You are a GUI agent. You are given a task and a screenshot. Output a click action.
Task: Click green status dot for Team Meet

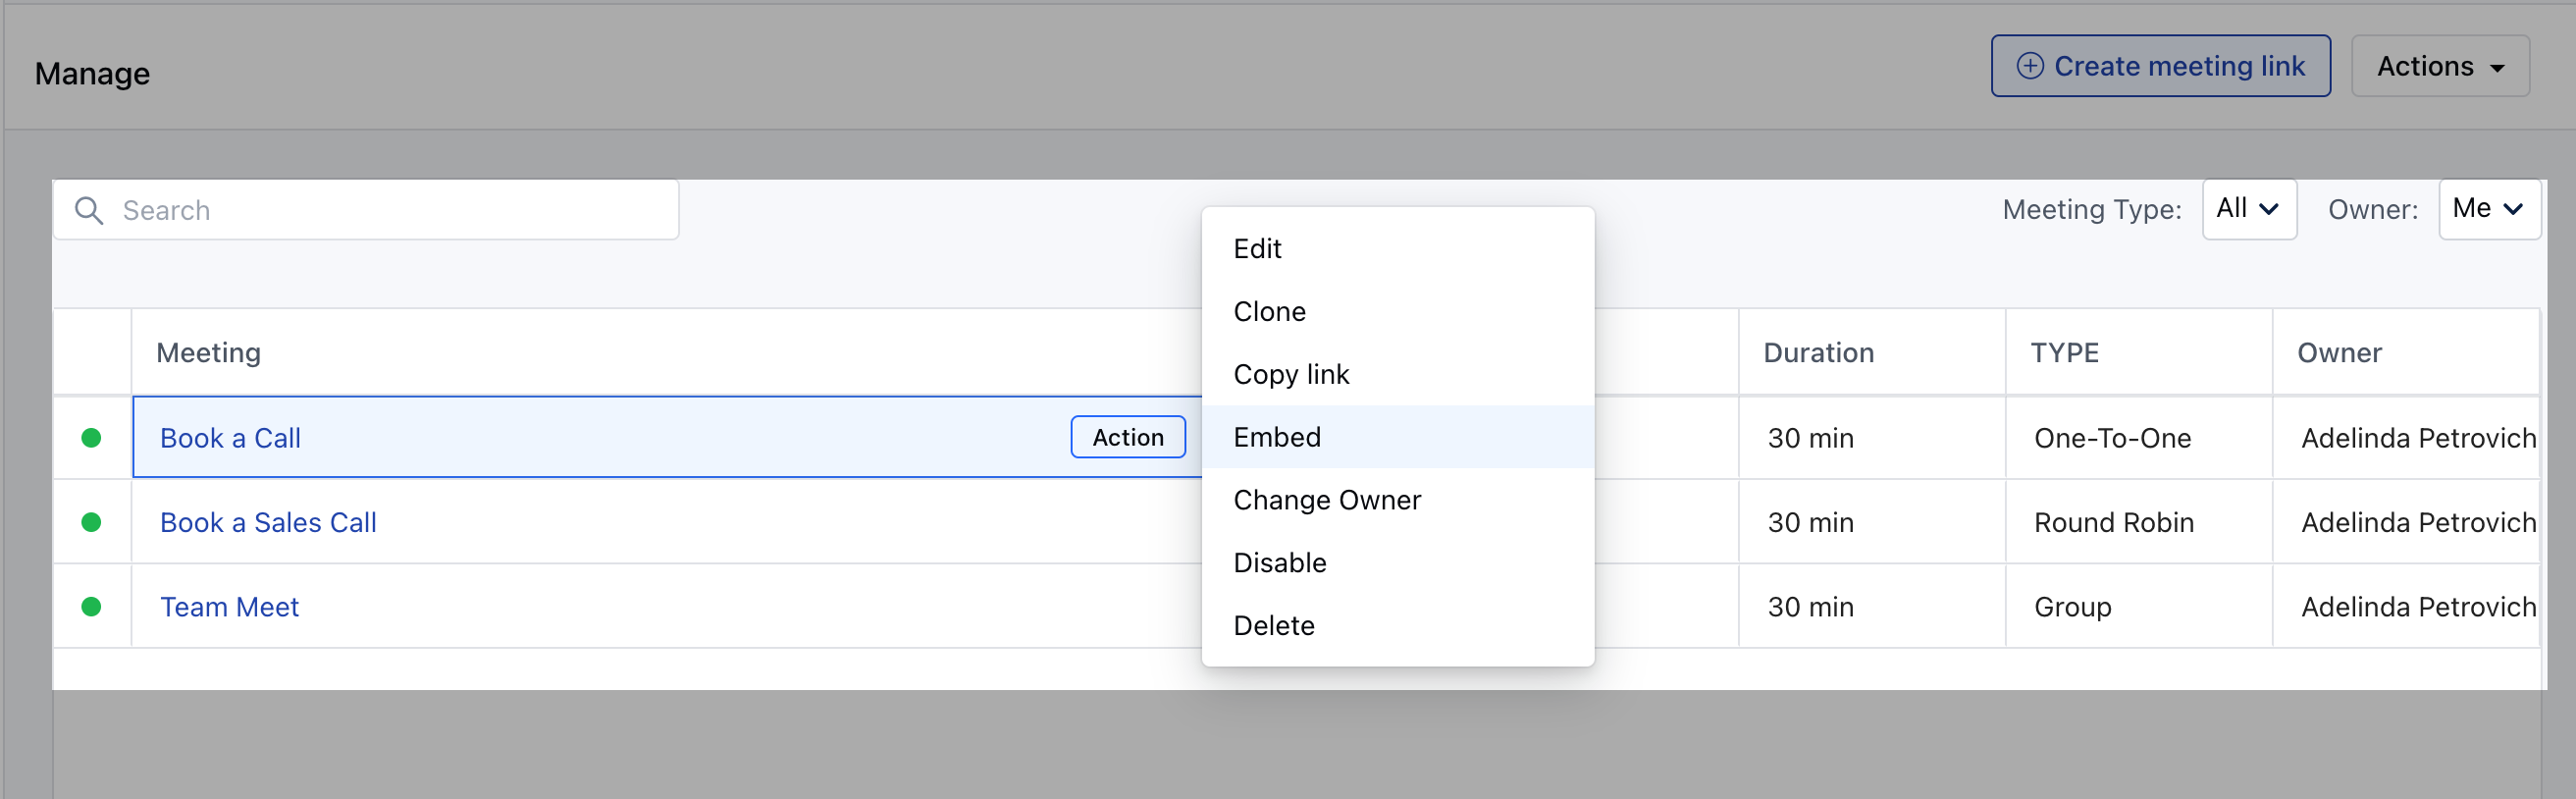91,607
